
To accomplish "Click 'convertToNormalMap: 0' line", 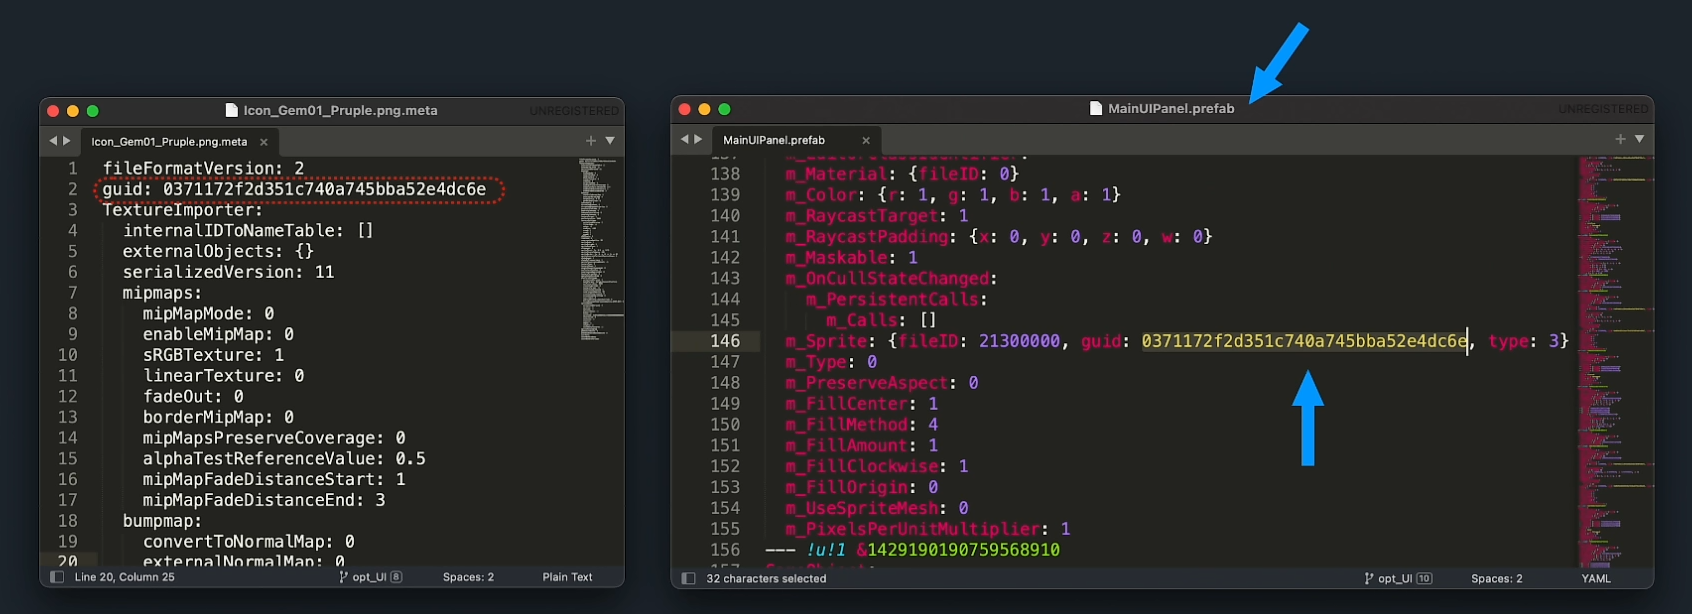I will click(248, 542).
